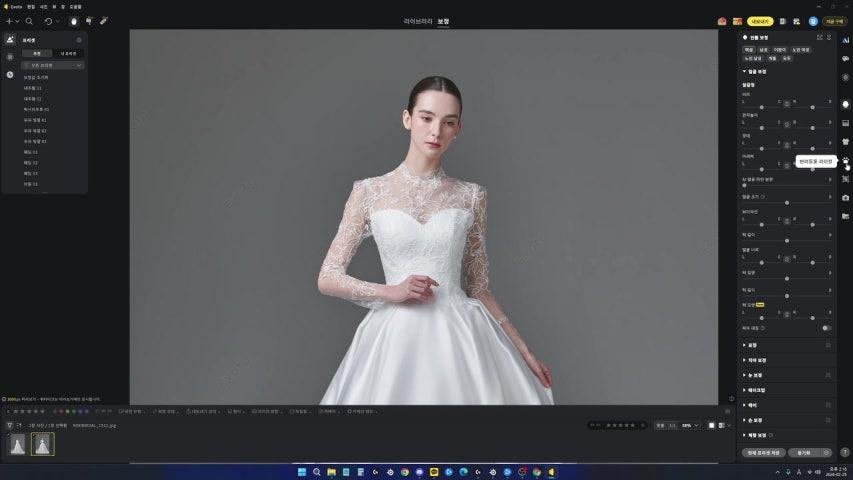Toggle the 손 보정 section enable box
Image resolution: width=853 pixels, height=480 pixels.
pyautogui.click(x=828, y=420)
